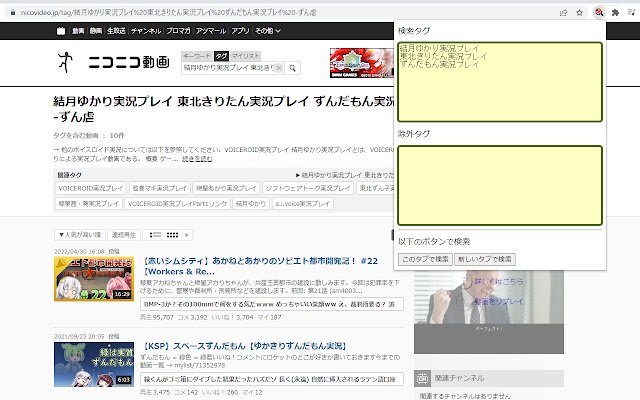Image resolution: width=640 pixels, height=400 pixels.
Task: Select the マイリスト search tab
Action: pos(245,56)
